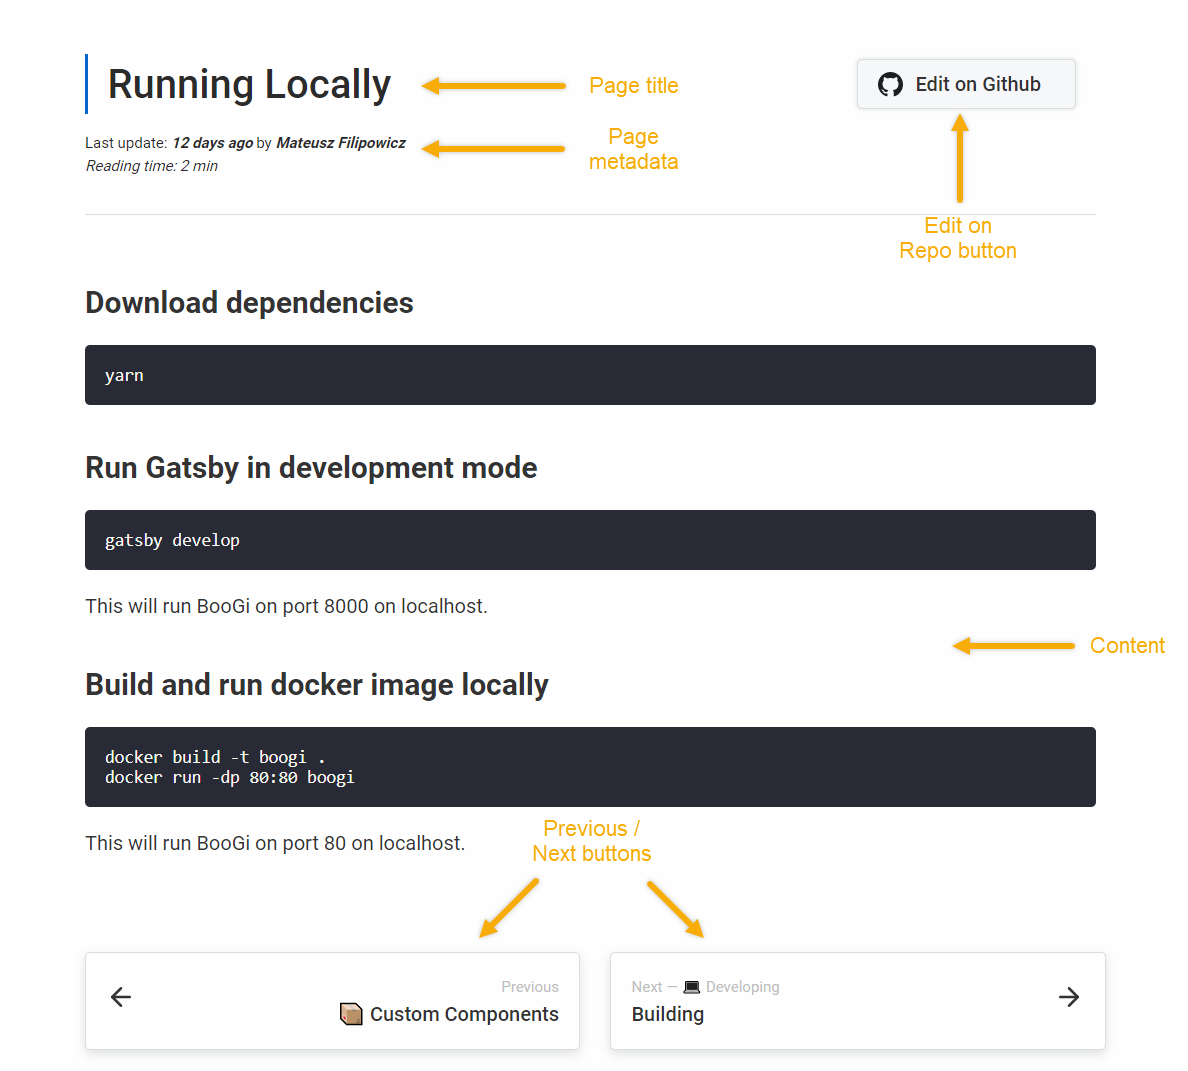Click the left arrow in Previous card
The height and width of the screenshot is (1071, 1188).
click(121, 997)
